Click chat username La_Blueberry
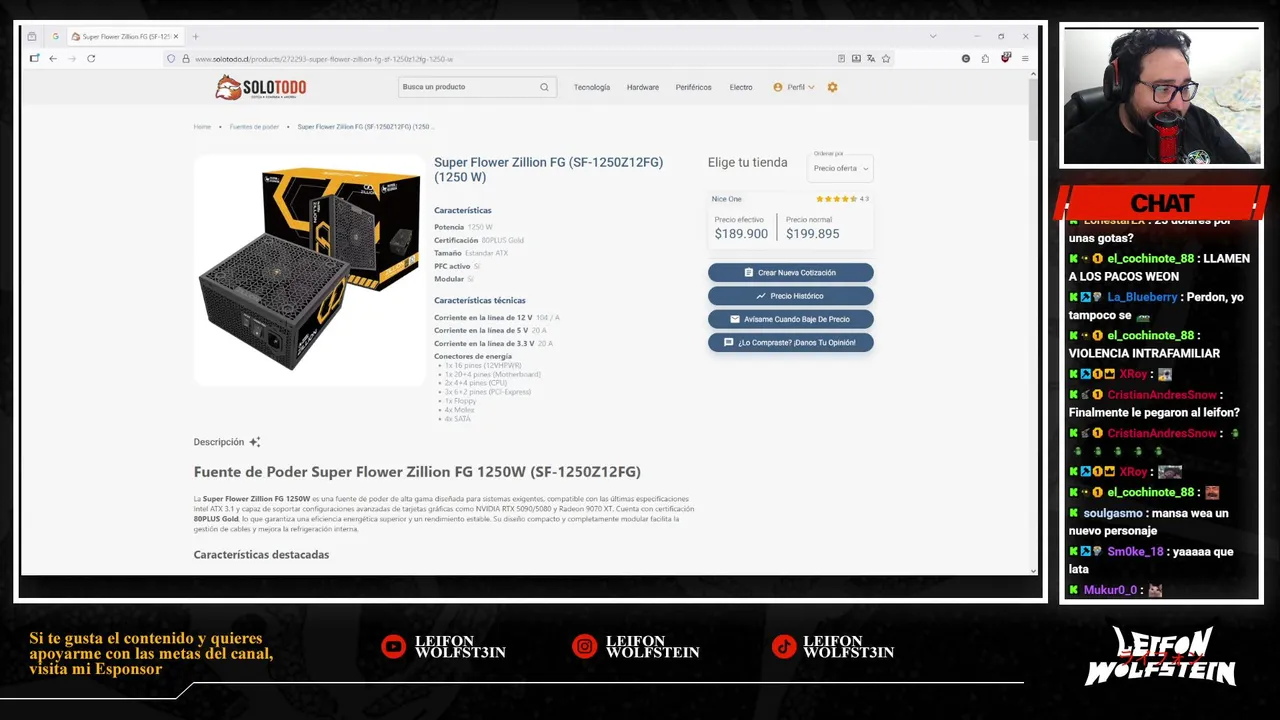Screen dimensions: 1280x720 click(x=1142, y=297)
